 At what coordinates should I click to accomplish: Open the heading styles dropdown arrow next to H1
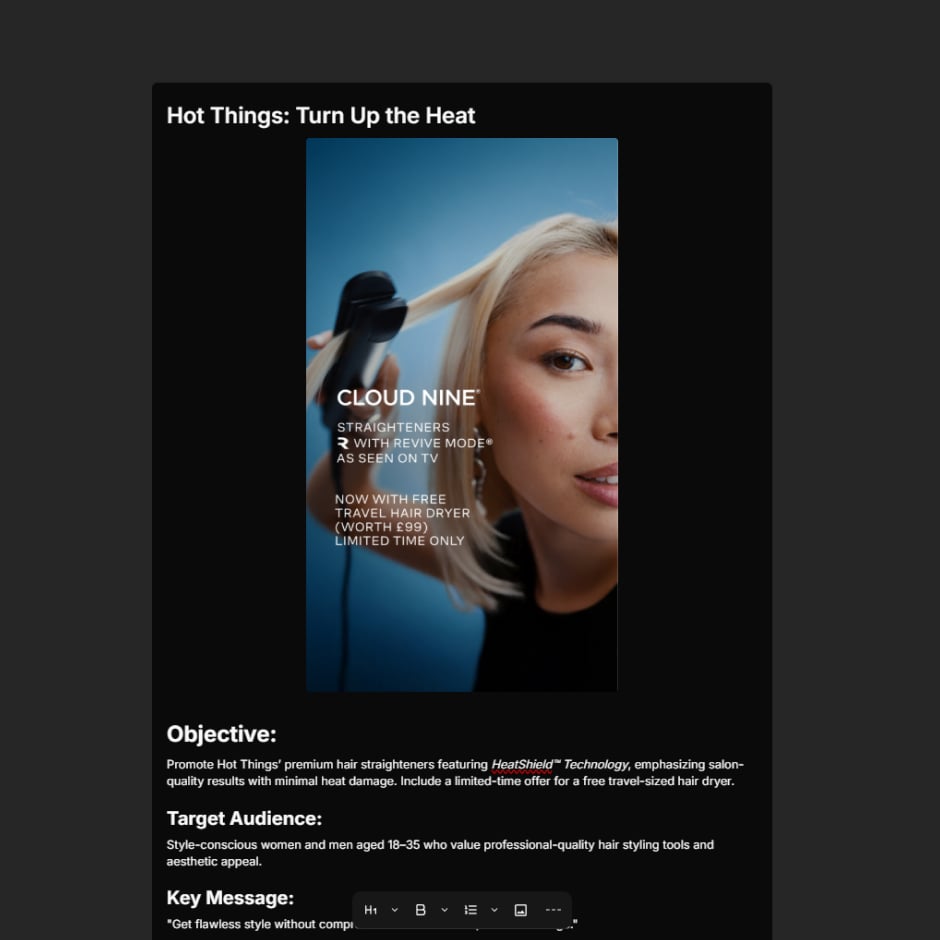point(394,910)
